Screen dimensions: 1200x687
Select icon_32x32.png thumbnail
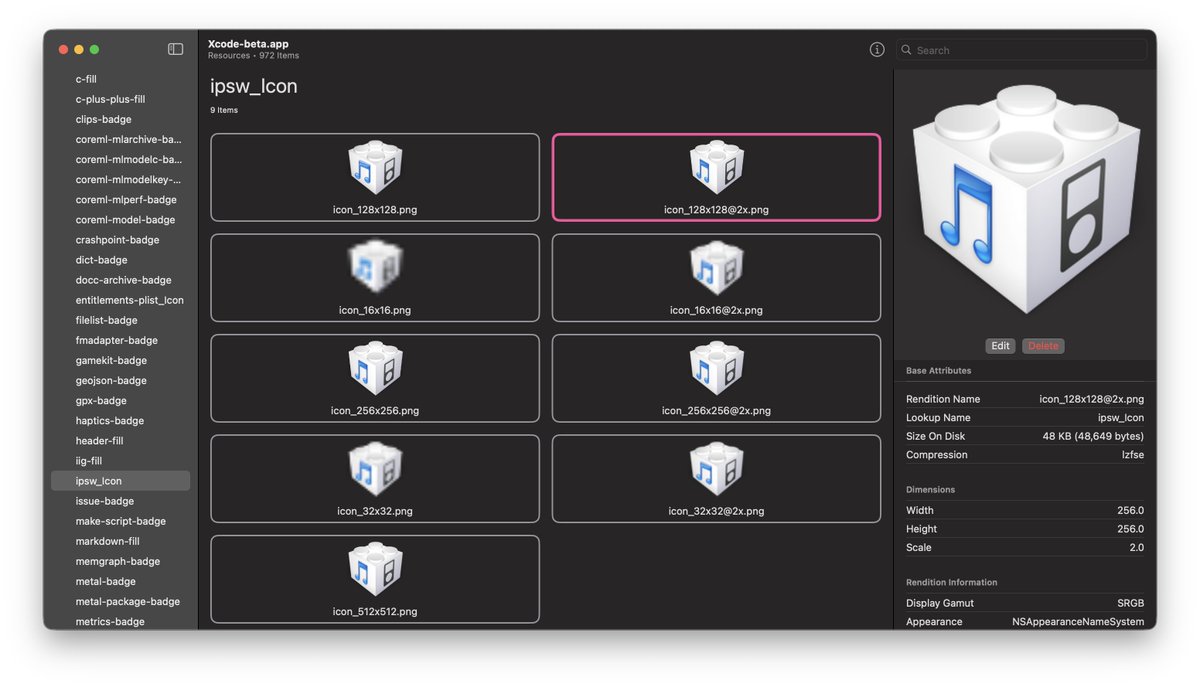coord(375,478)
